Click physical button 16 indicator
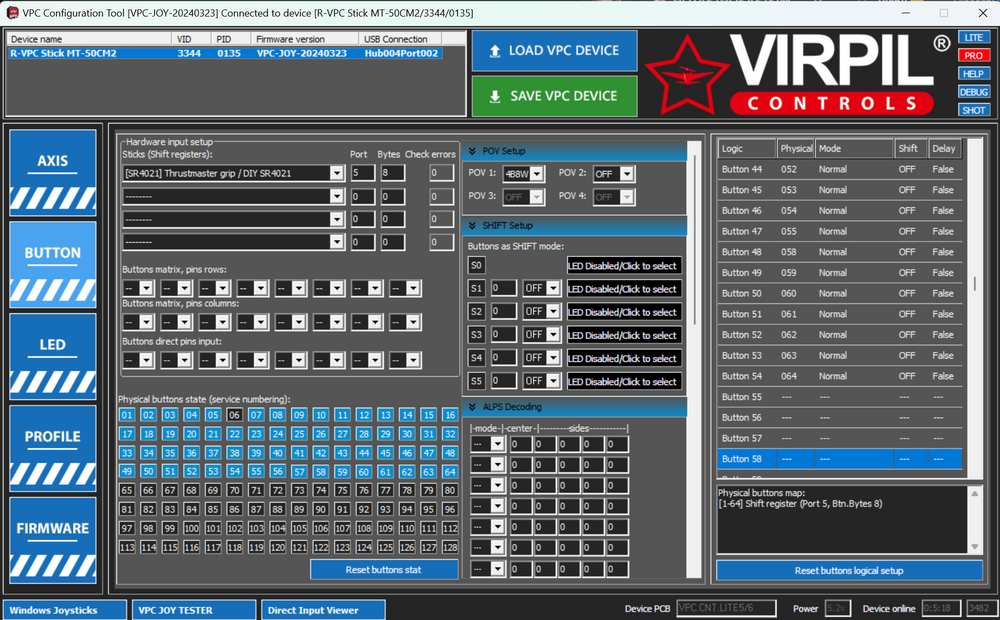Image resolution: width=1000 pixels, height=620 pixels. [450, 415]
